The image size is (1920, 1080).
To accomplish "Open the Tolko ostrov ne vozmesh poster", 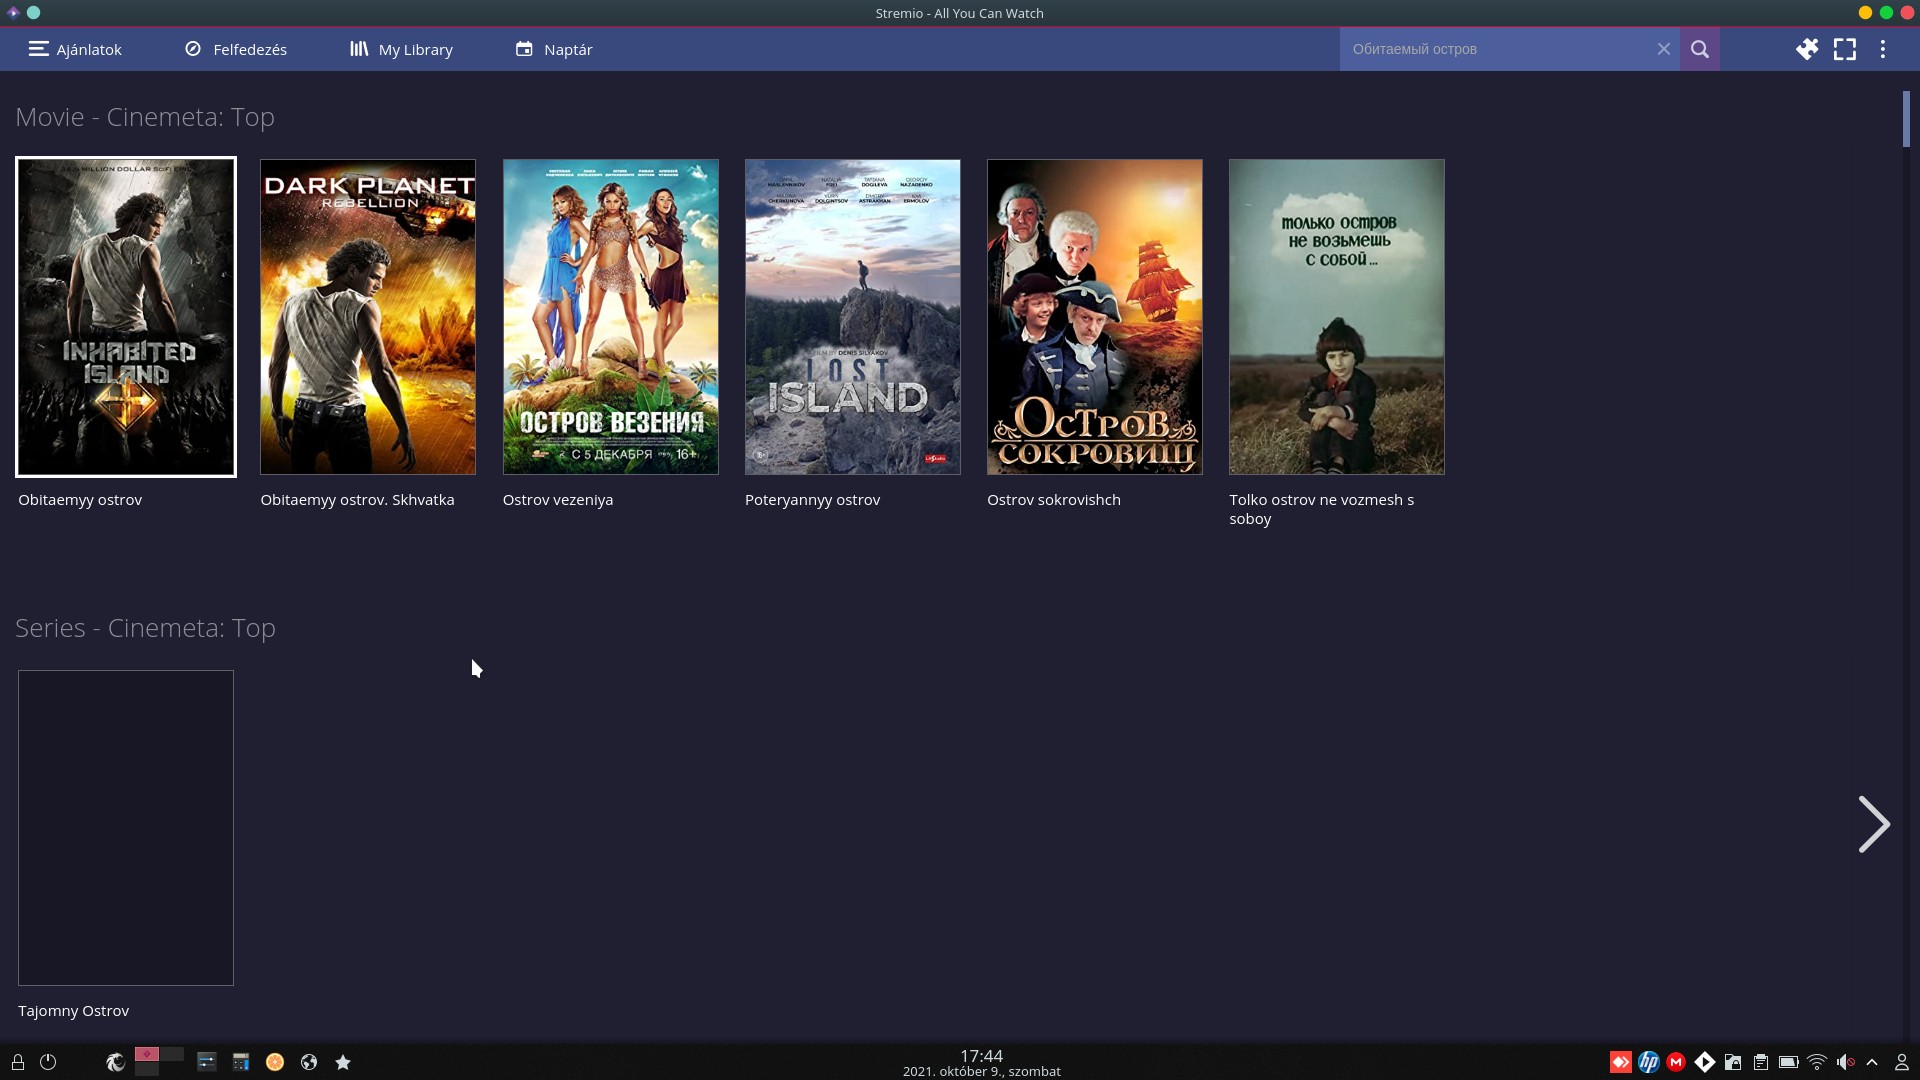I will 1337,317.
